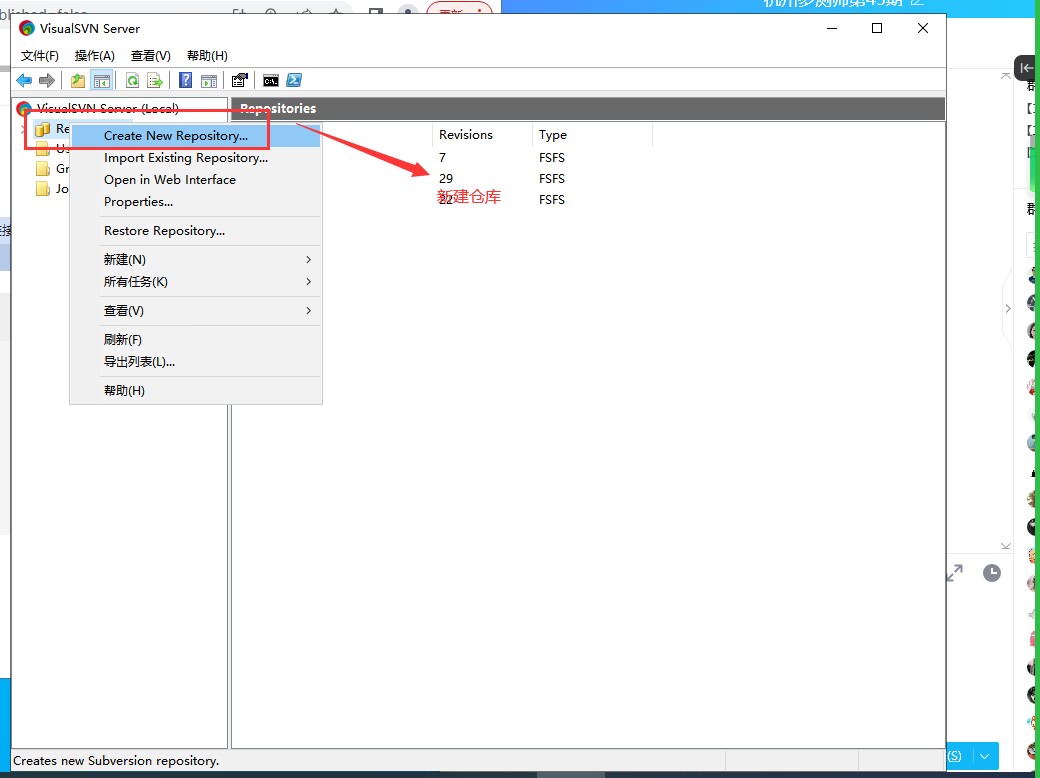Open the 文件(F) menu
The height and width of the screenshot is (778, 1040).
40,56
